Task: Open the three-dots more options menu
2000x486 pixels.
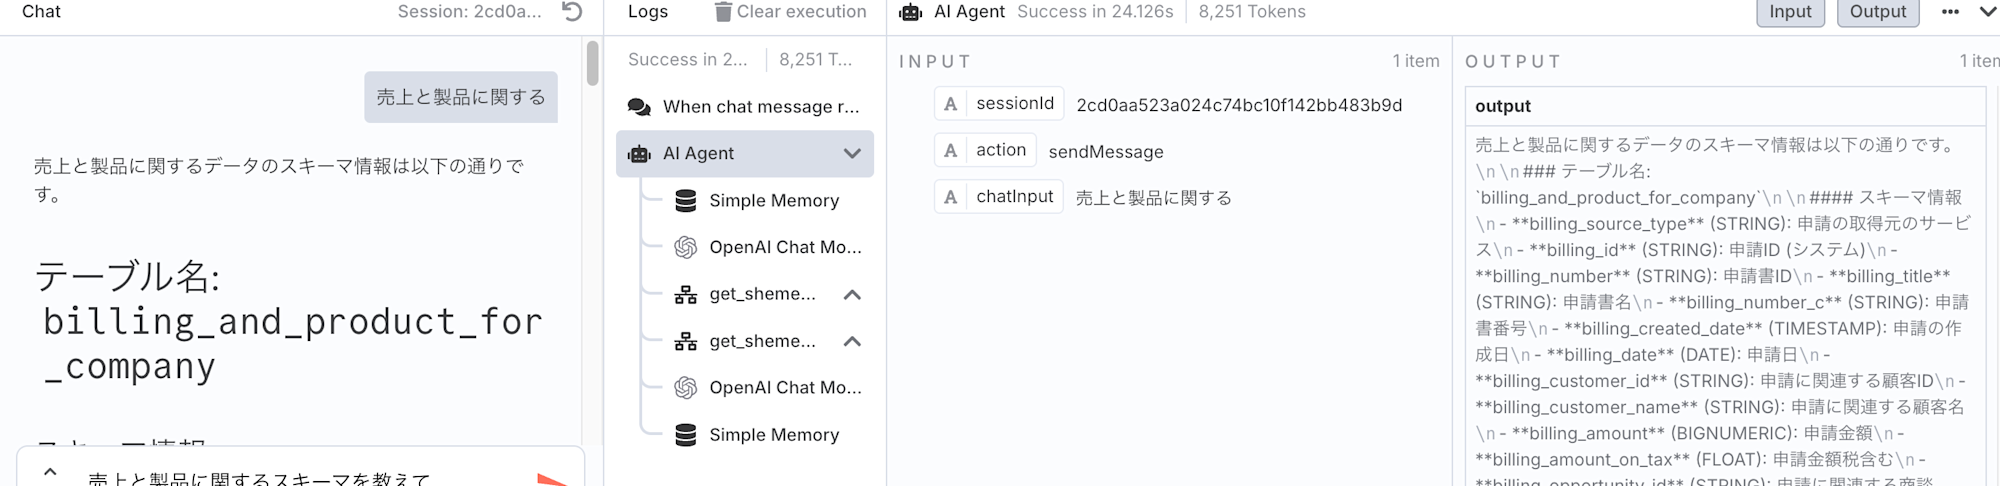Action: click(x=1950, y=12)
